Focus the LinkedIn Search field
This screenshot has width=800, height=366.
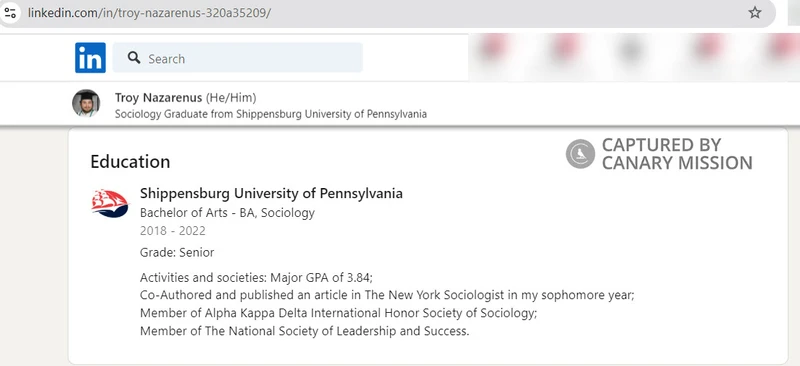[238, 58]
